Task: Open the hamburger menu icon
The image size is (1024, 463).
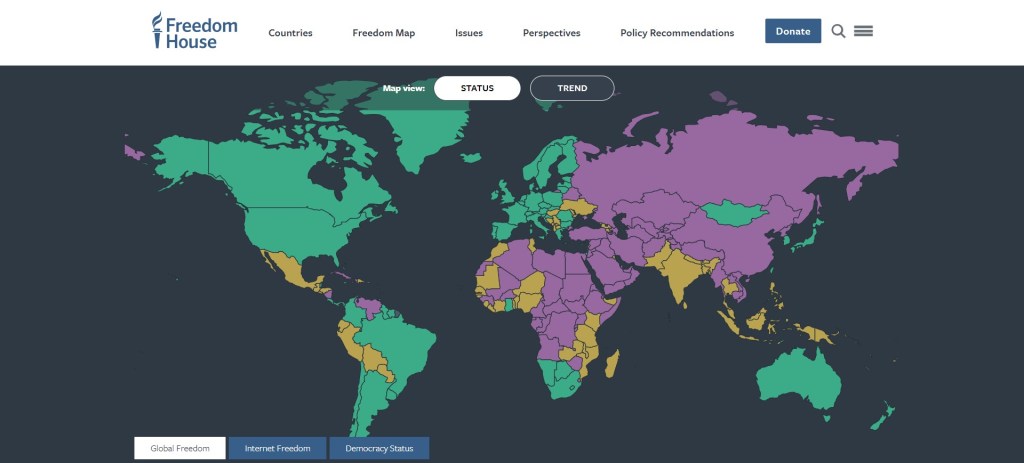Action: point(864,31)
